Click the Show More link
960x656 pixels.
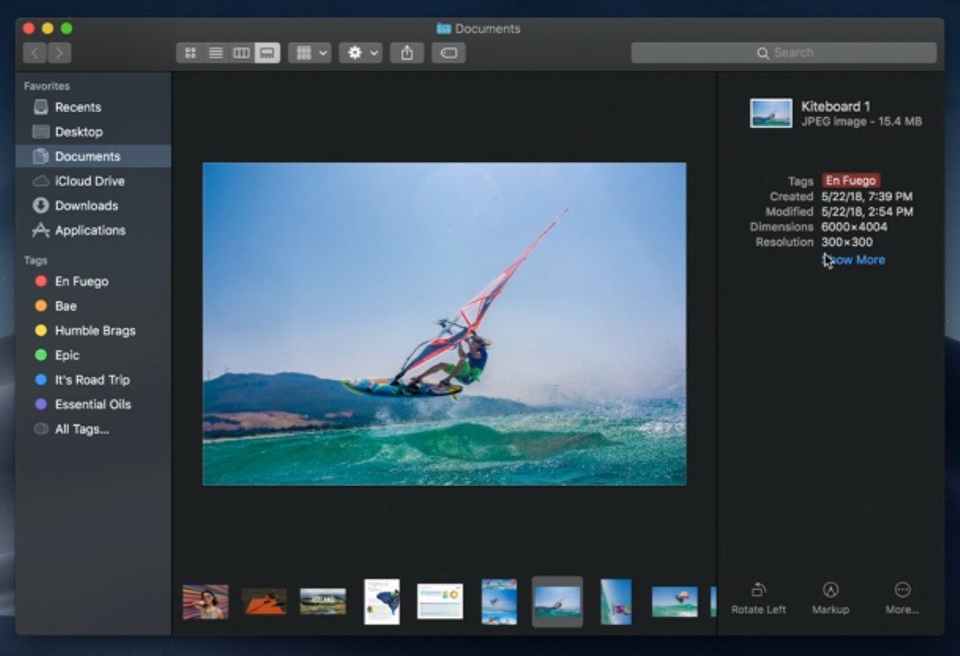click(x=853, y=260)
